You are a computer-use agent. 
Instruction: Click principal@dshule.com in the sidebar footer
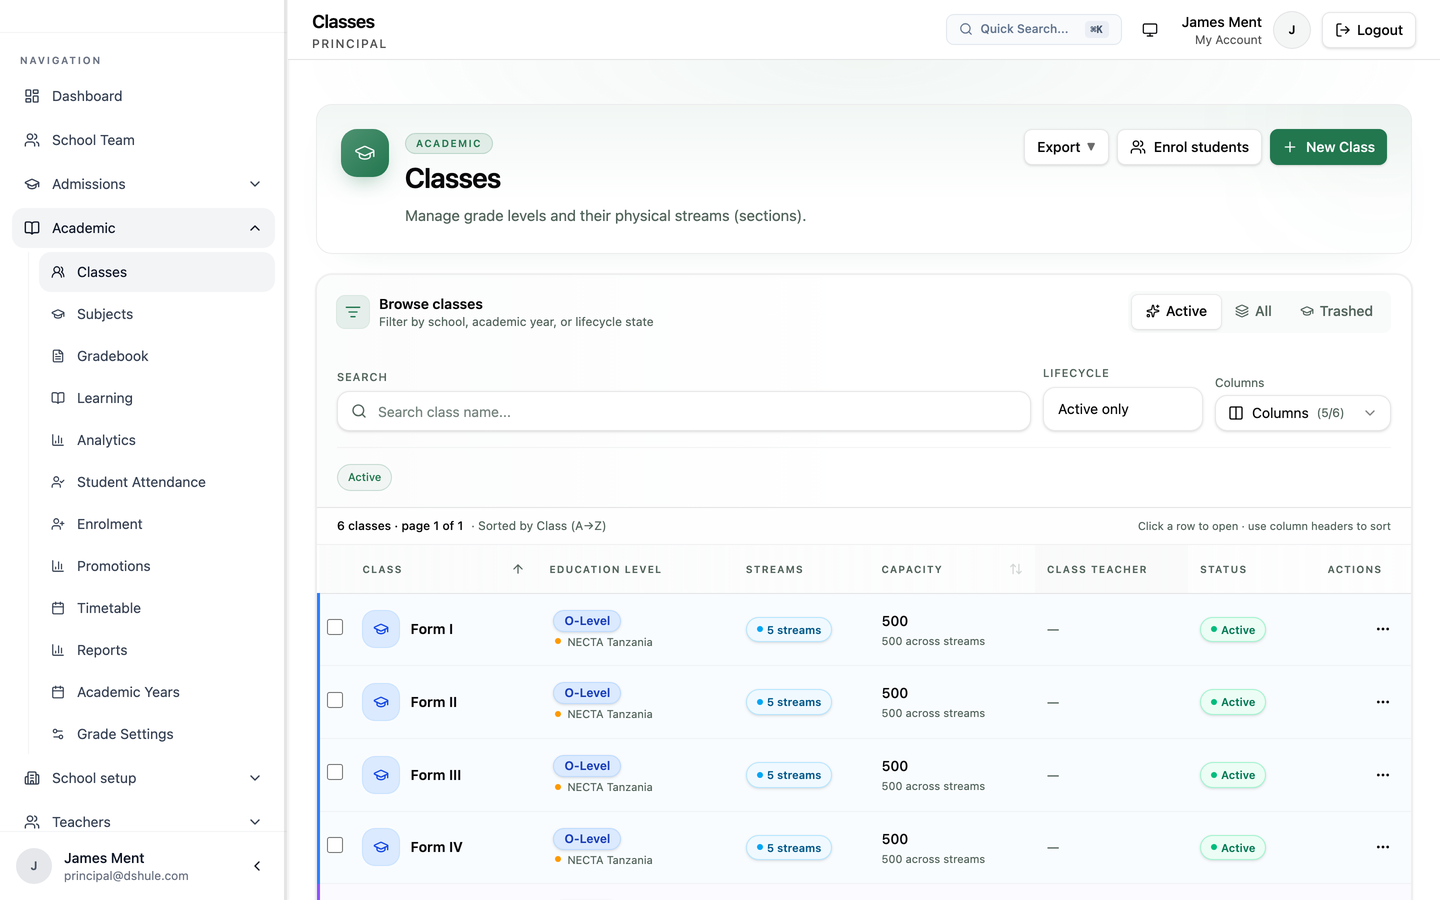pyautogui.click(x=126, y=876)
